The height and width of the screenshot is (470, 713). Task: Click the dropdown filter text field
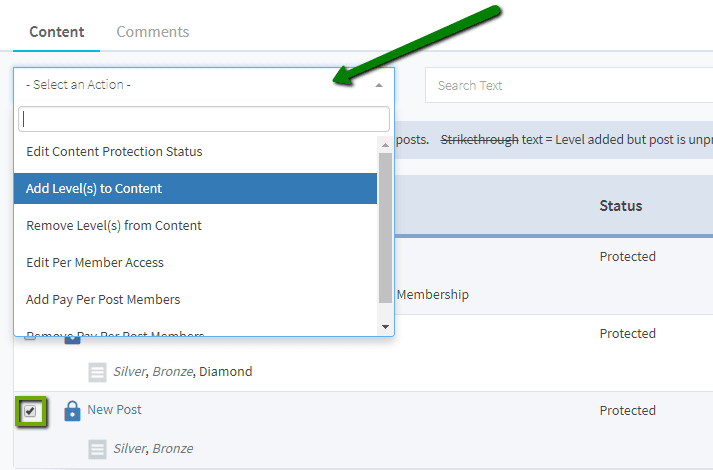coord(204,119)
